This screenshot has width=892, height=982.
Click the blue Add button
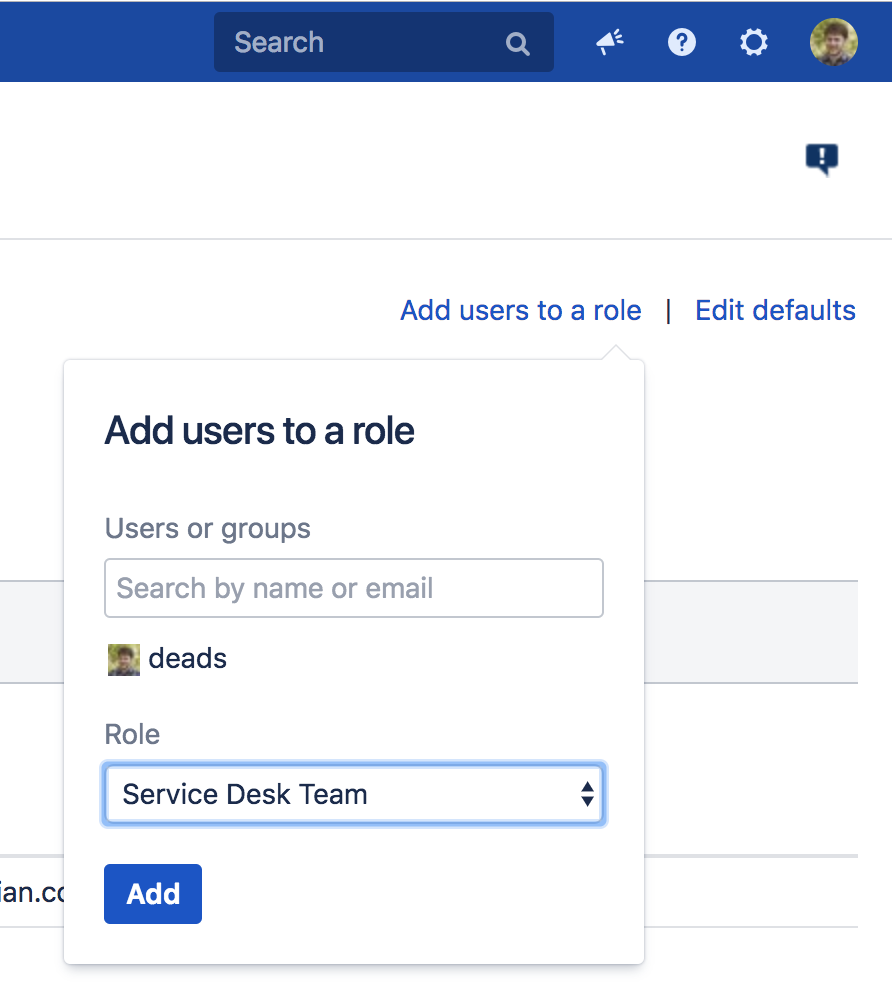click(153, 894)
